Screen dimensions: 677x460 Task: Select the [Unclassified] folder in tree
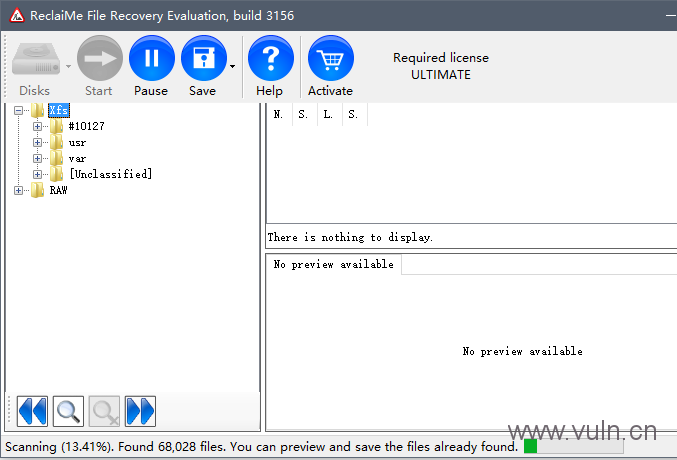click(111, 174)
